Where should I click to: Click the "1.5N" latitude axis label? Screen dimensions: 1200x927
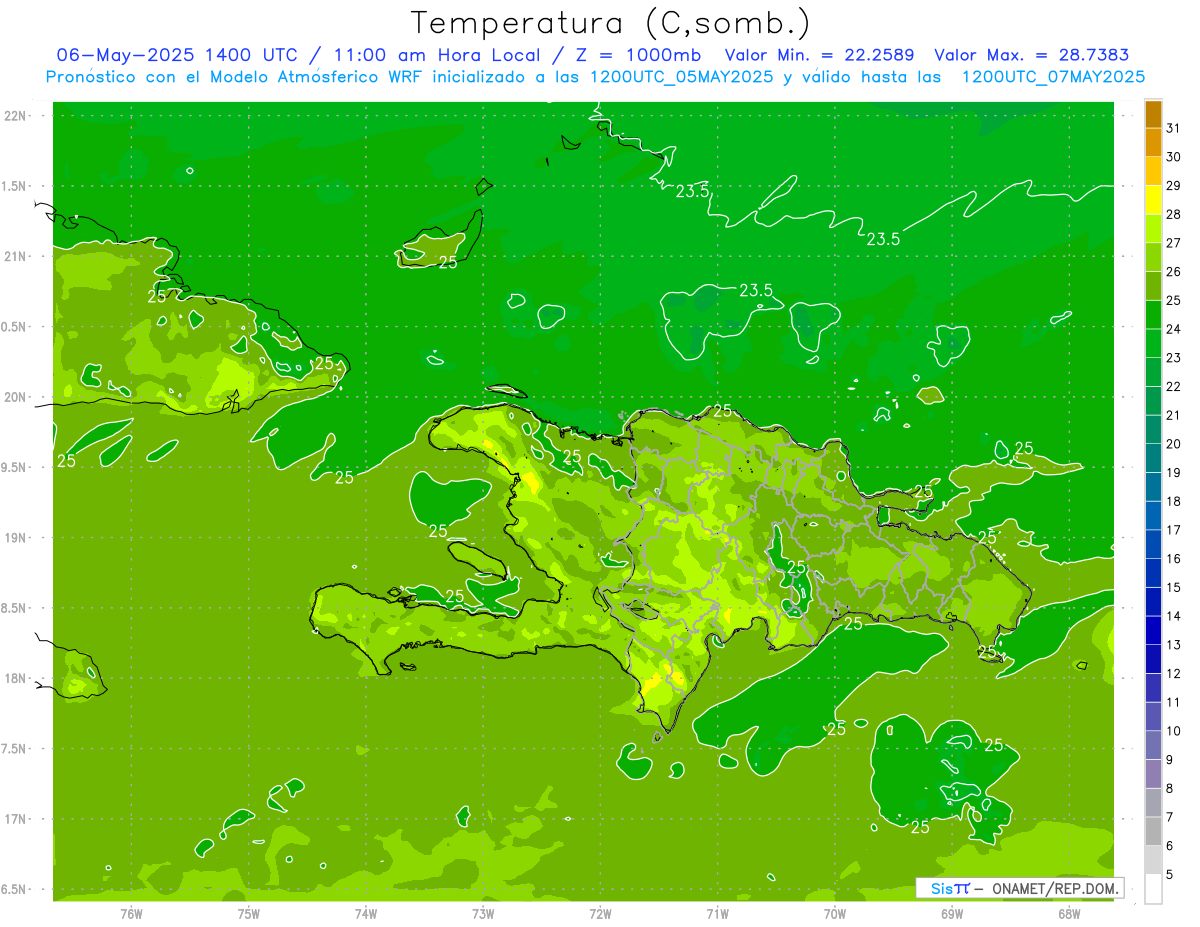(15, 186)
